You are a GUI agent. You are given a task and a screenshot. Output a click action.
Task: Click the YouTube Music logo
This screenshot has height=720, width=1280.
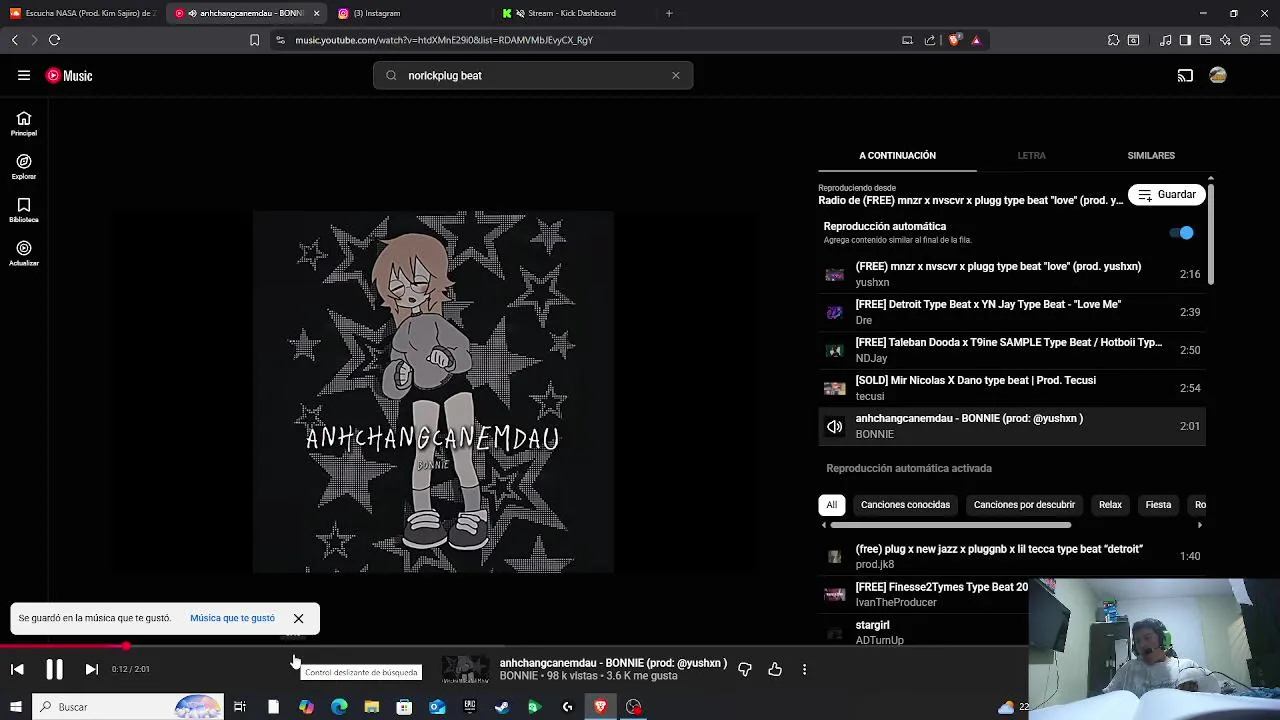pyautogui.click(x=69, y=76)
